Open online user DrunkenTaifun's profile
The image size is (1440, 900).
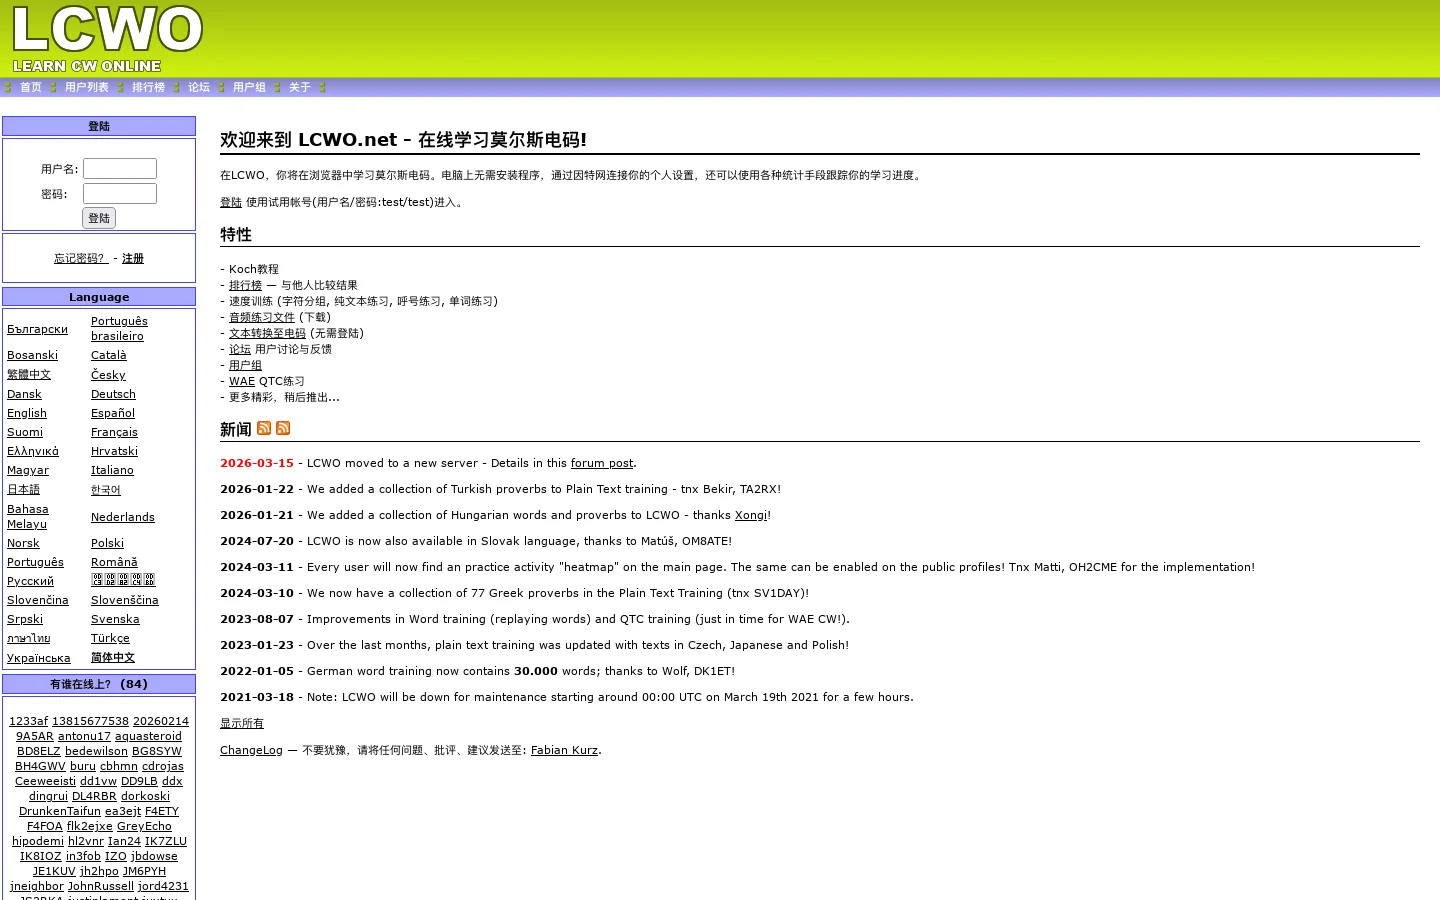click(60, 811)
